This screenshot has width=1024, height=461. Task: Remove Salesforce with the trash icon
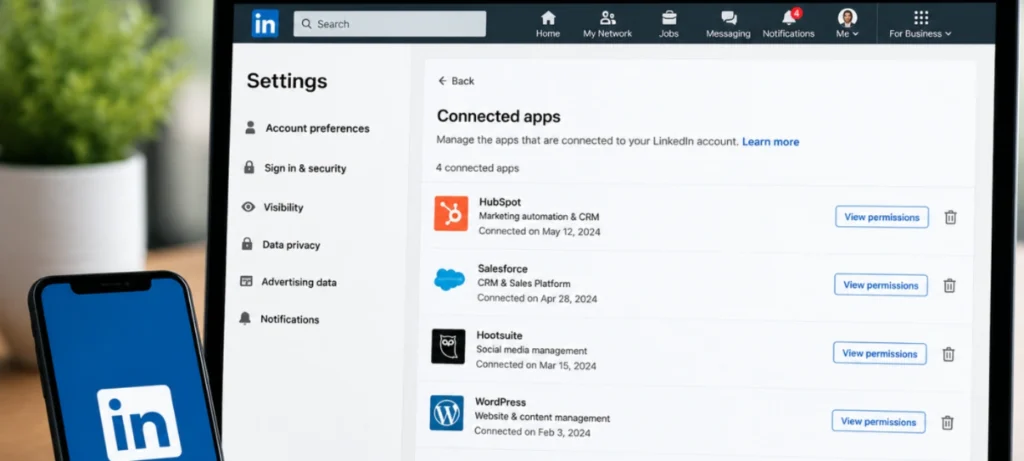[950, 285]
